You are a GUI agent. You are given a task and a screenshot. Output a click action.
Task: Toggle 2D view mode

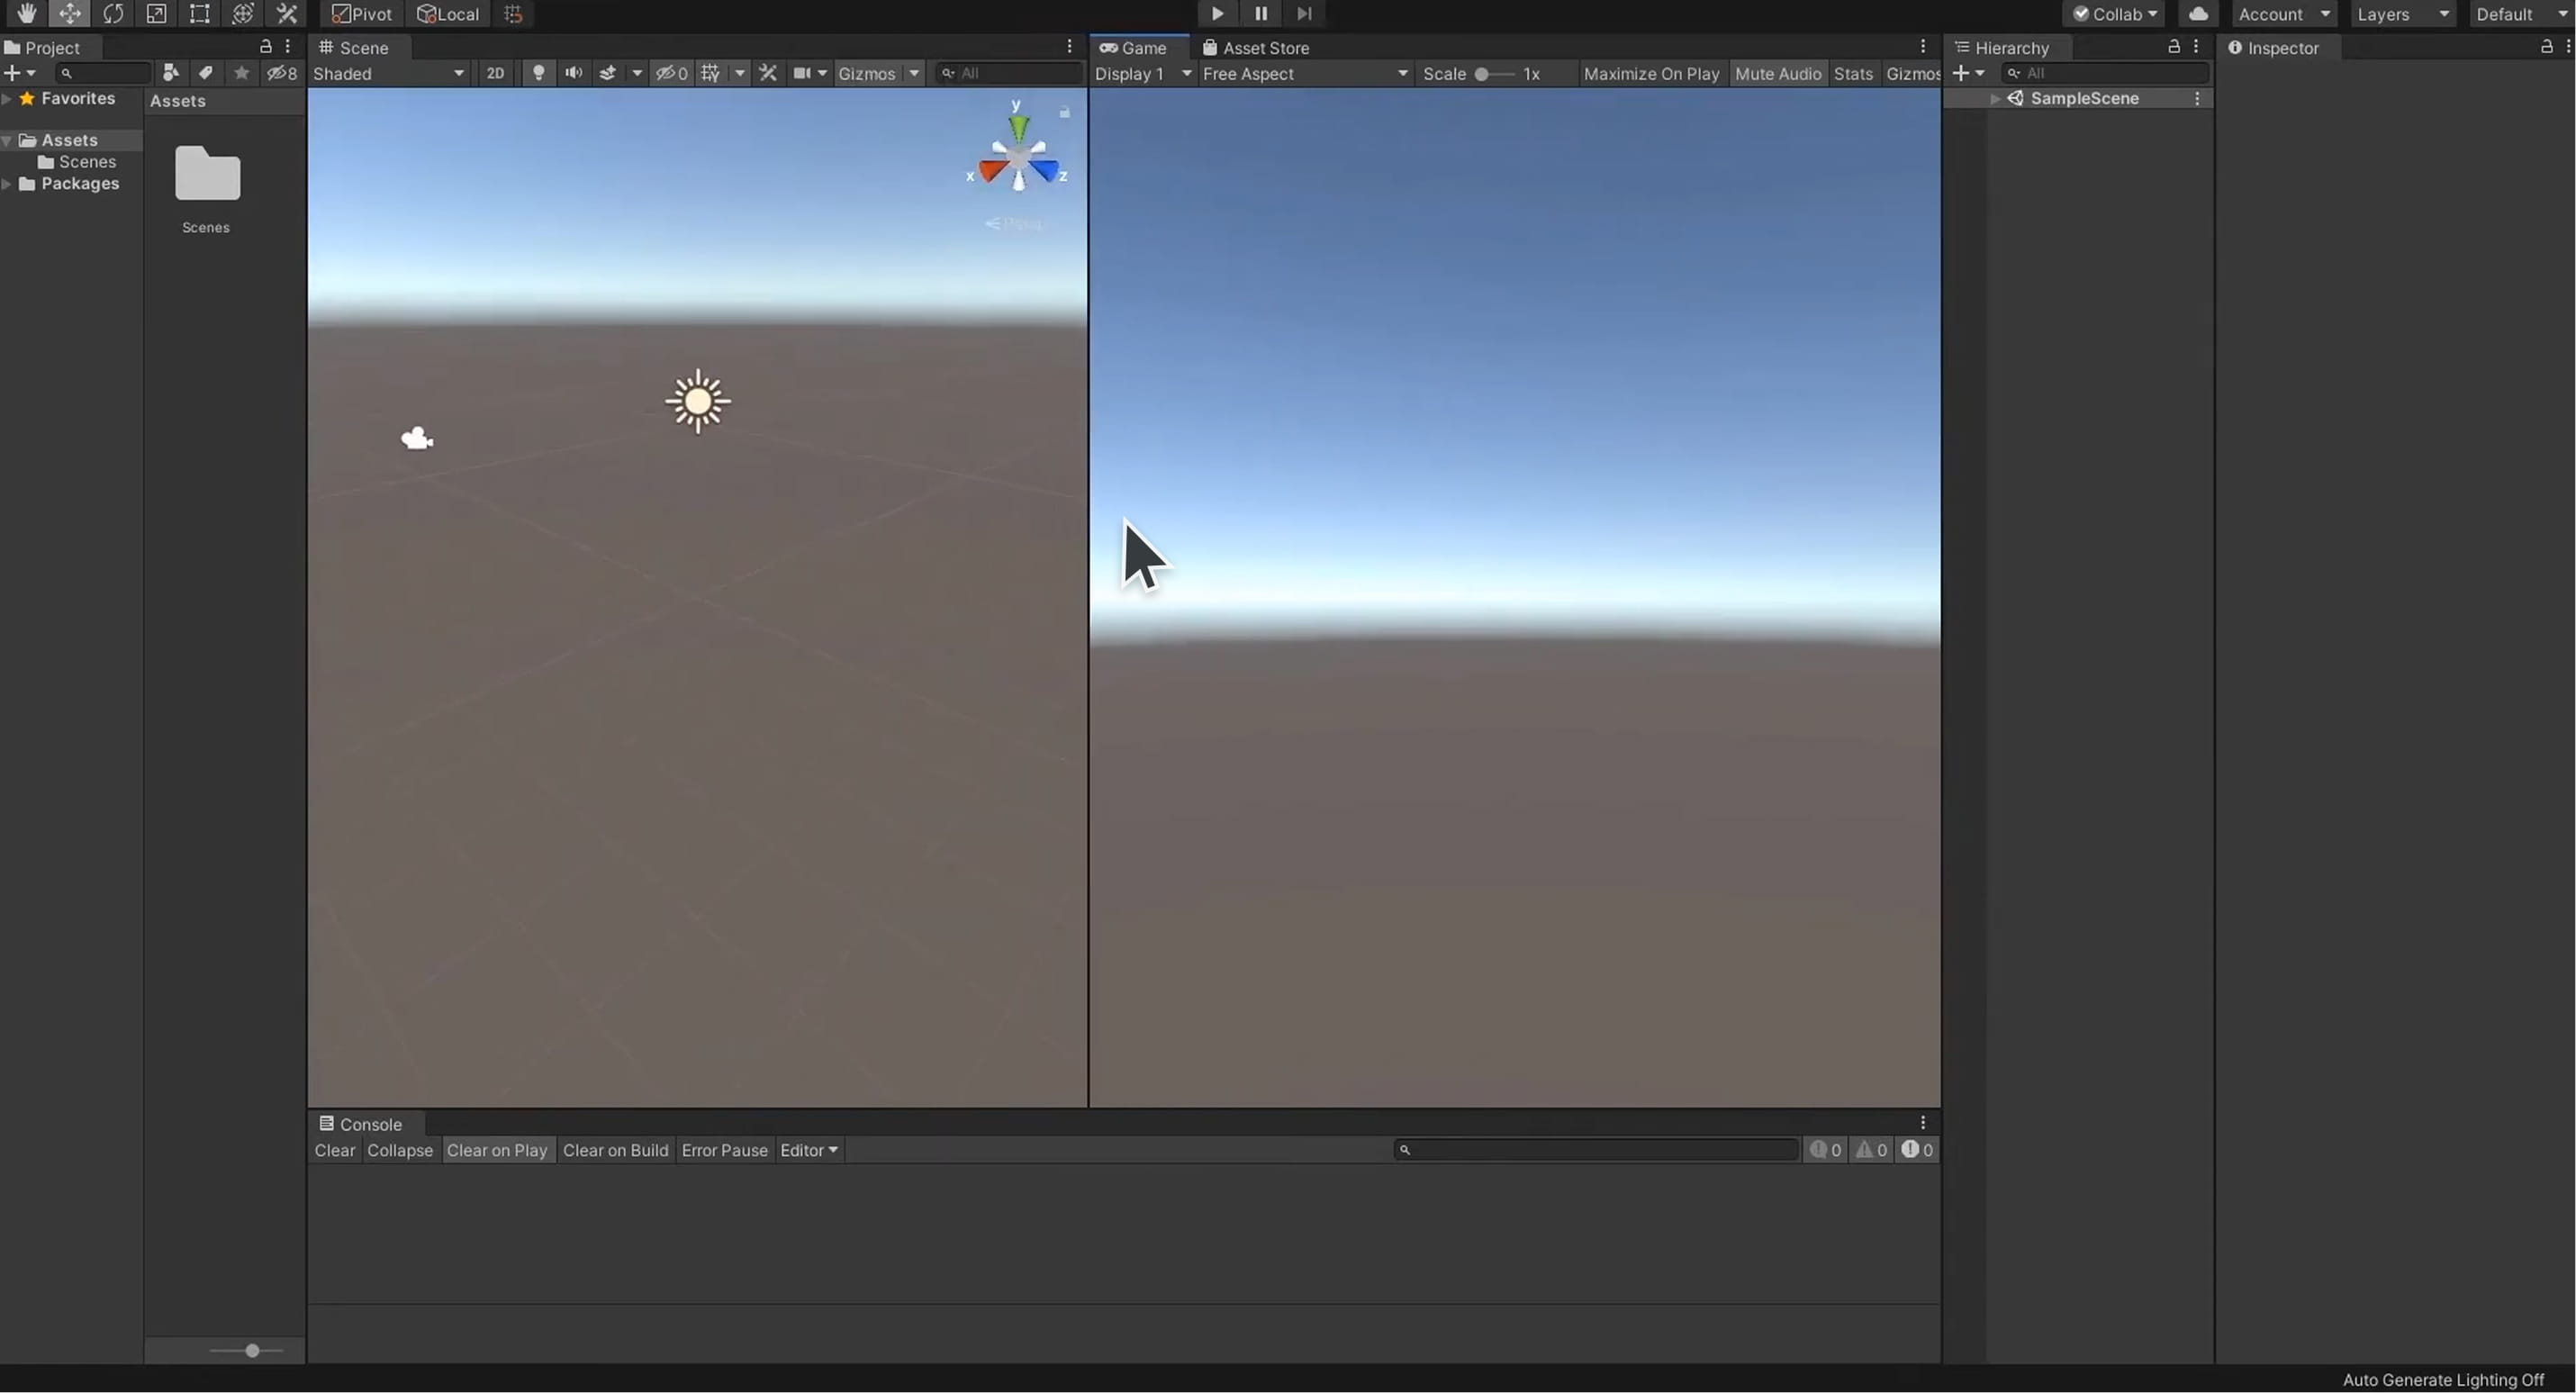tap(495, 73)
